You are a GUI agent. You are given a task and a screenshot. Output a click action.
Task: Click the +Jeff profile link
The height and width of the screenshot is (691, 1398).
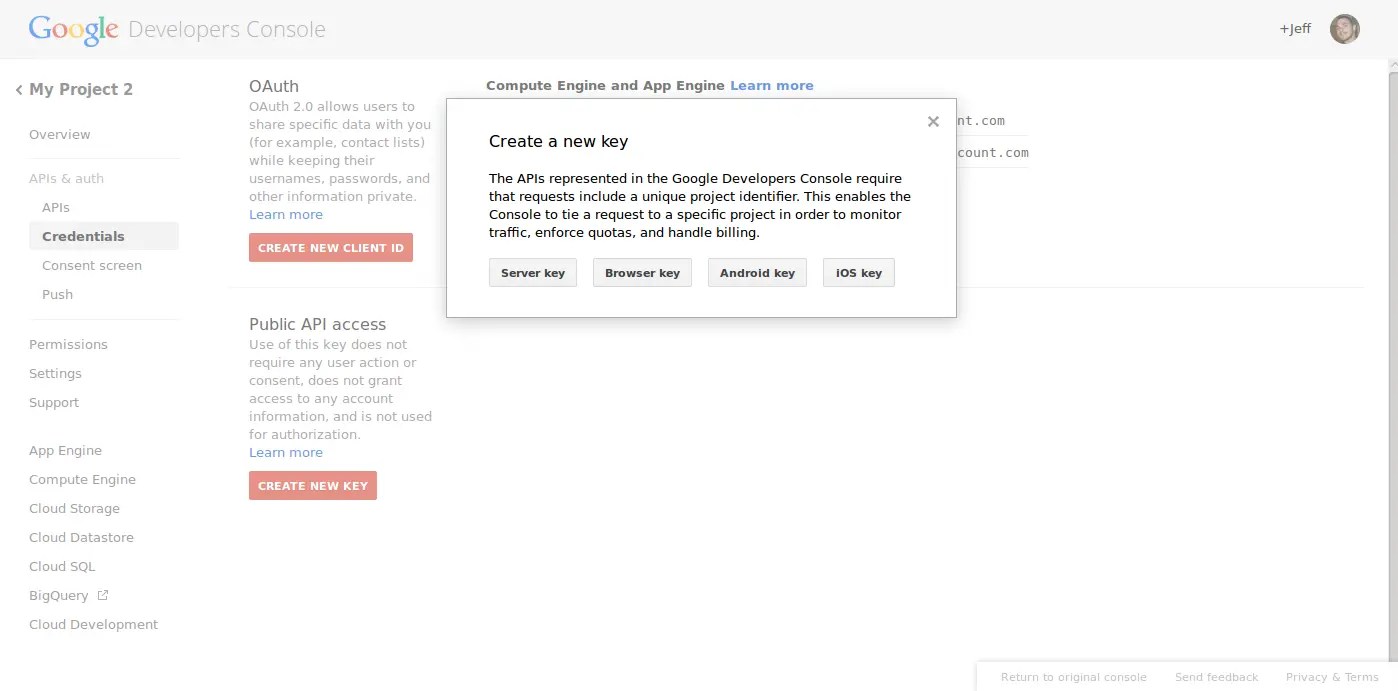(x=1294, y=29)
